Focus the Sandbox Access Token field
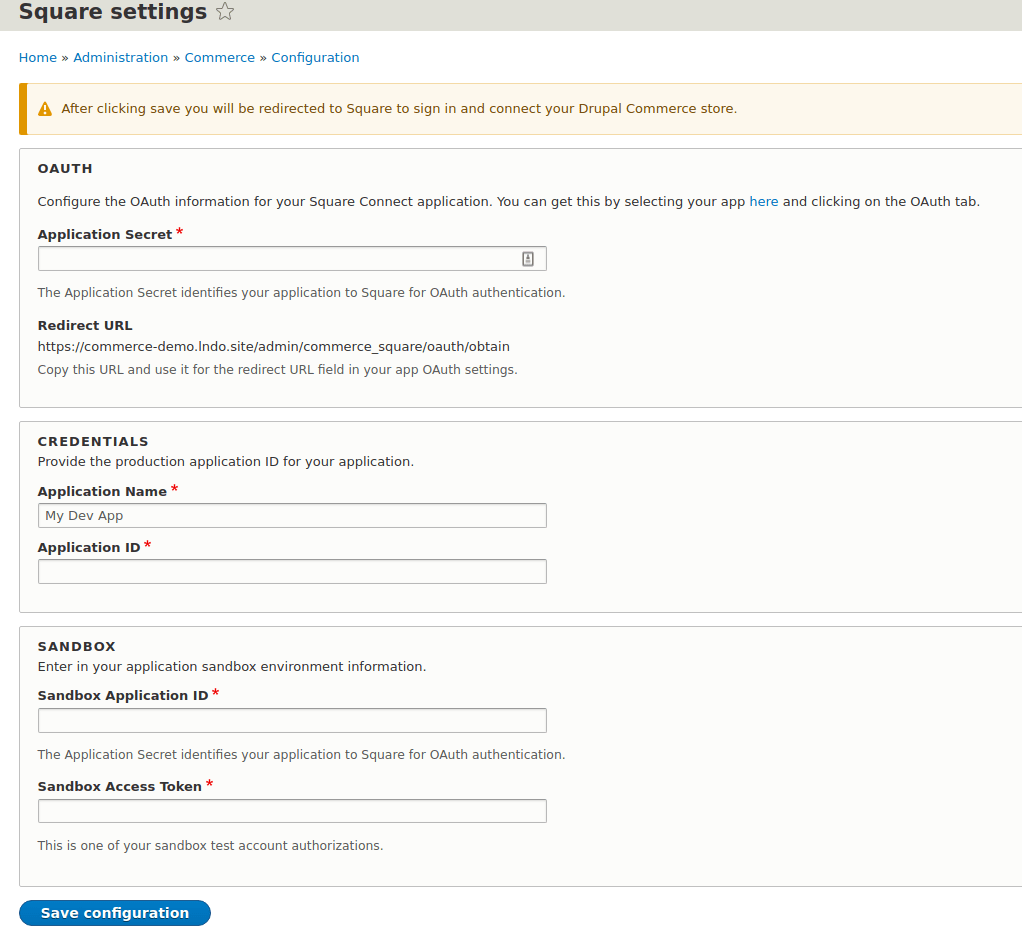Image resolution: width=1022 pixels, height=949 pixels. point(290,811)
